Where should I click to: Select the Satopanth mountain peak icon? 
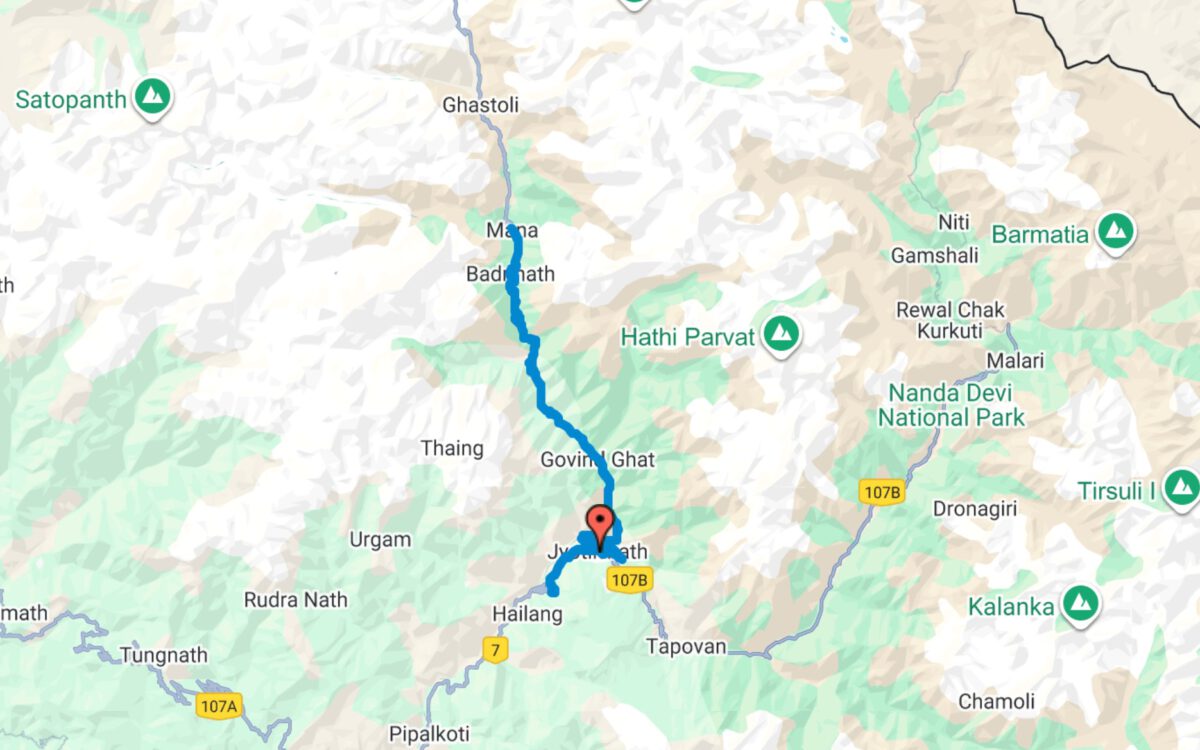152,98
